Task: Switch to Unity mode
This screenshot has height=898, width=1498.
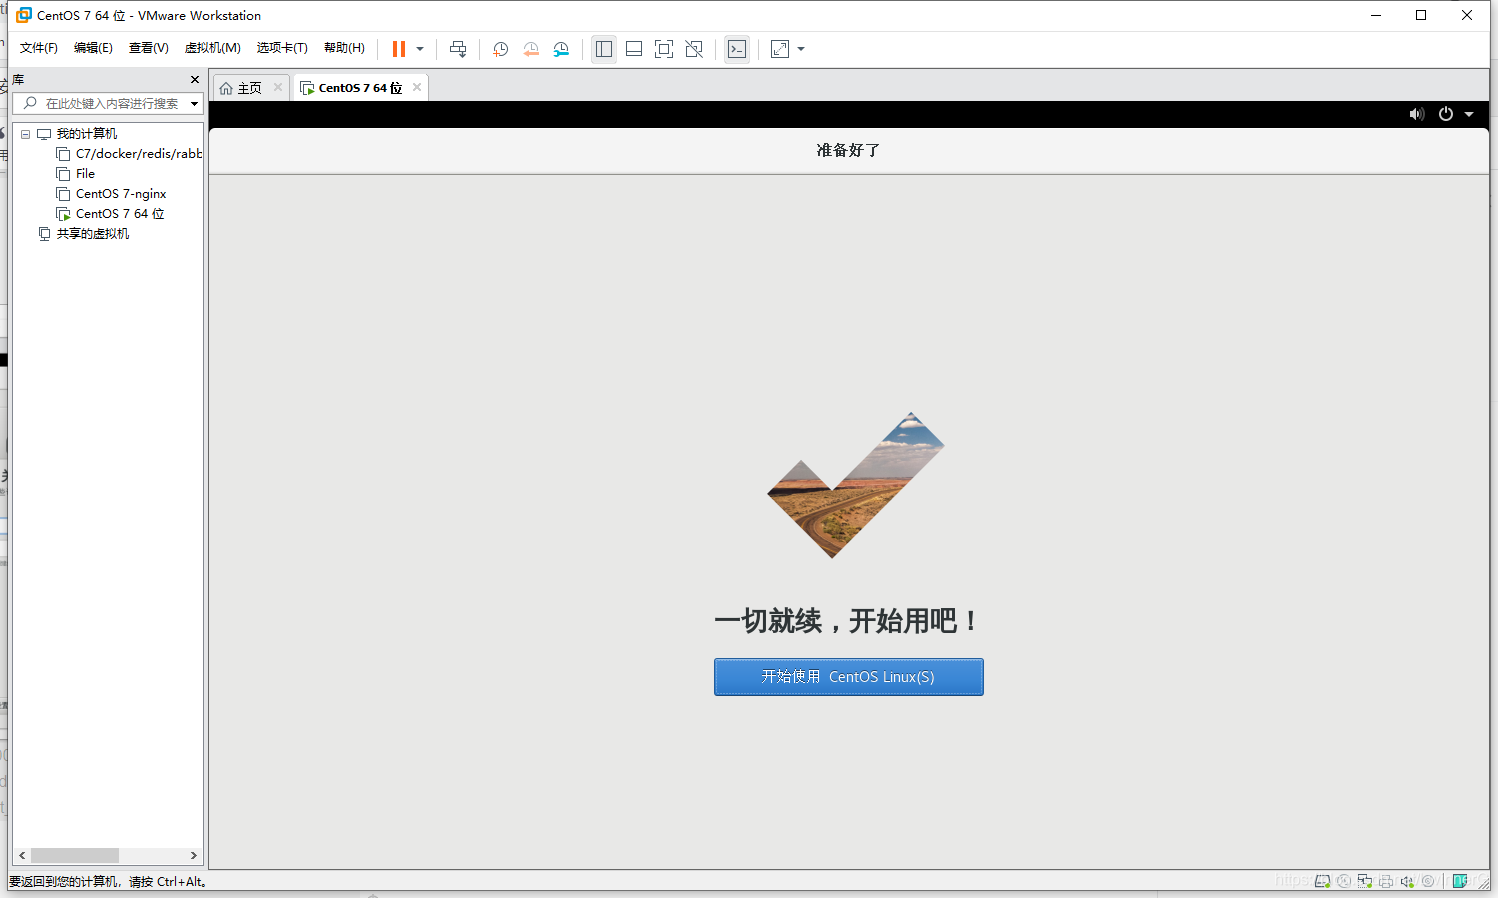Action: click(694, 49)
